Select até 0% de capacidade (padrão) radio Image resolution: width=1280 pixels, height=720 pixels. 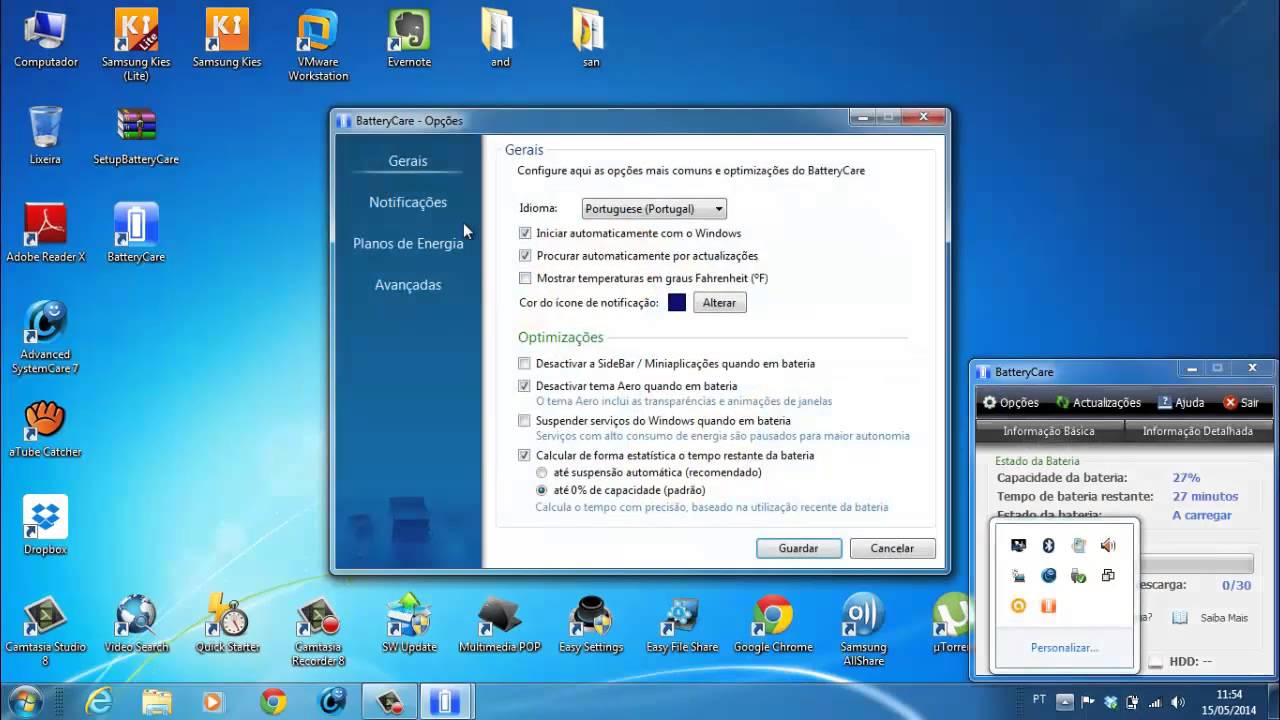point(542,490)
